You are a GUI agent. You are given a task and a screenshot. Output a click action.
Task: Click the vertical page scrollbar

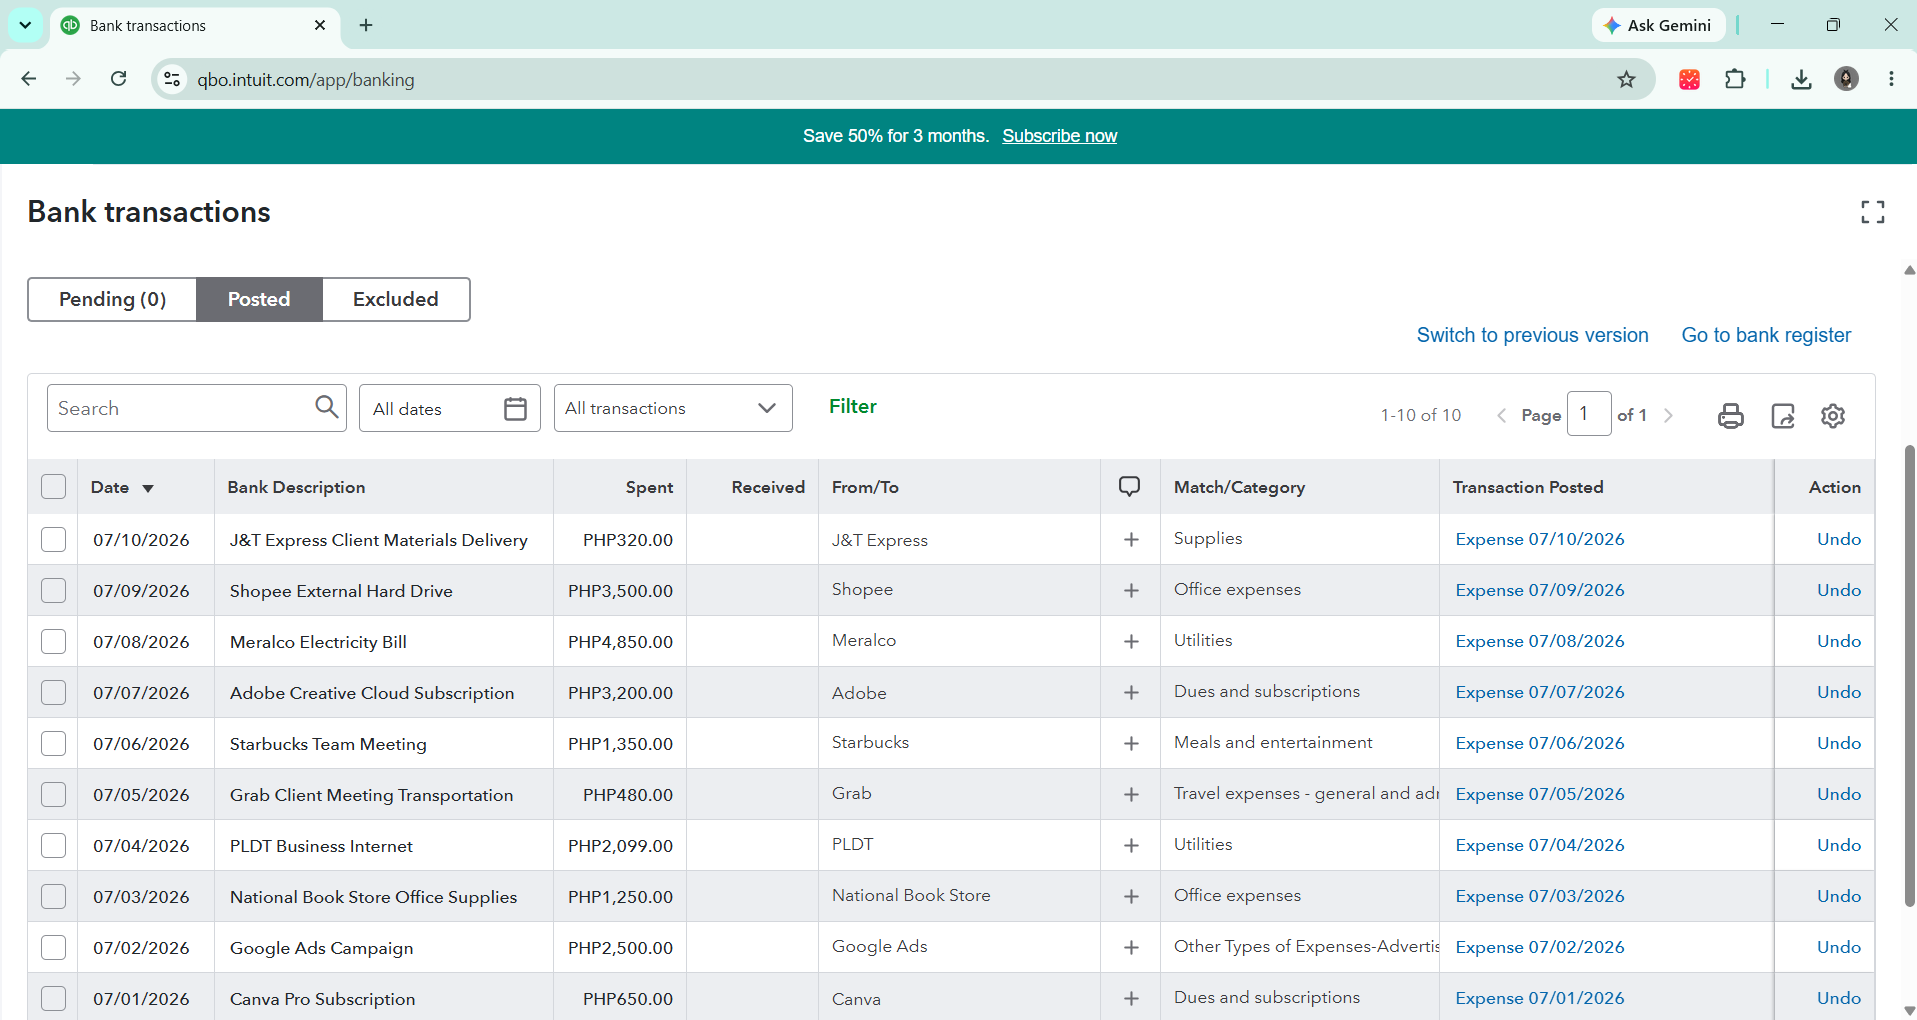click(x=1909, y=675)
